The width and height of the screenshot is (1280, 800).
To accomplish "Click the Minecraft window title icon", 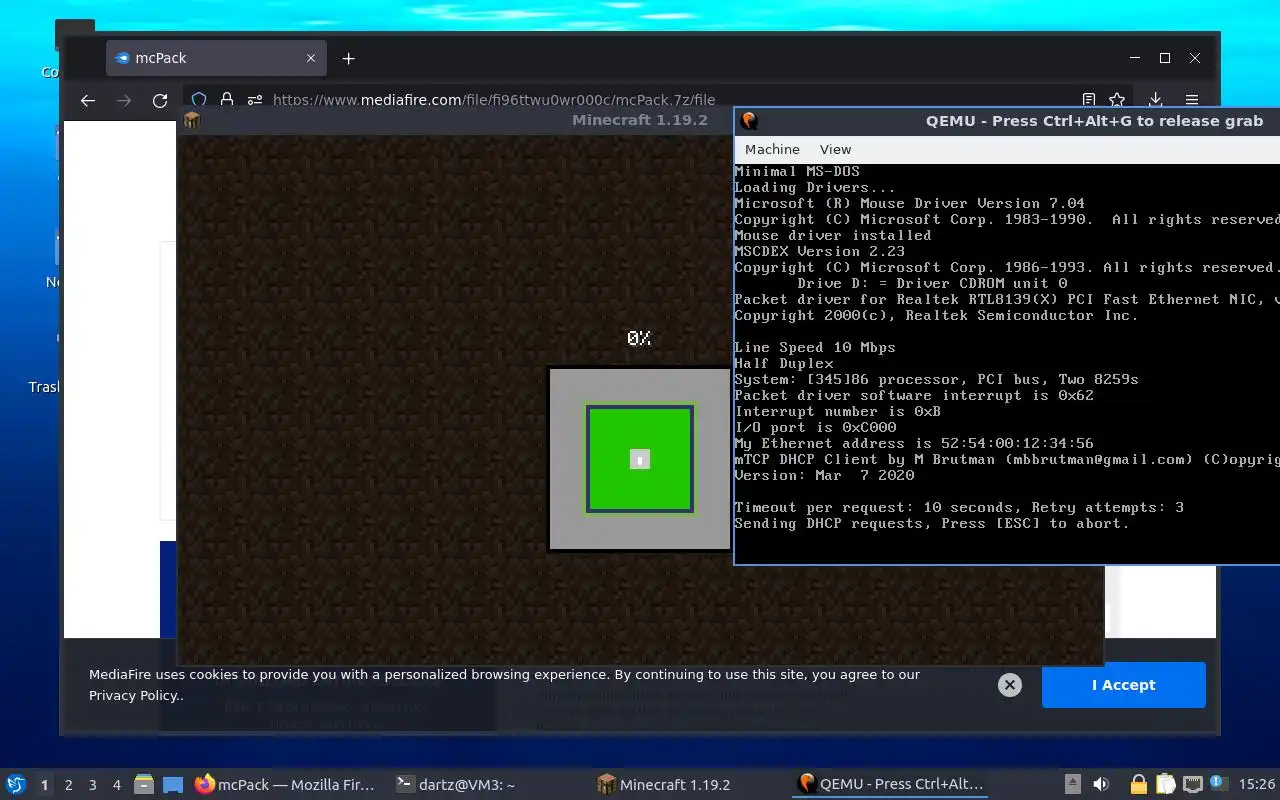I will tap(191, 121).
